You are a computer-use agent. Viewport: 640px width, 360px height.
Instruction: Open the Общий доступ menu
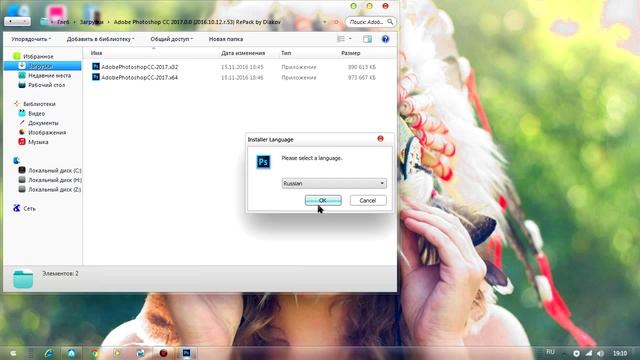coord(172,39)
